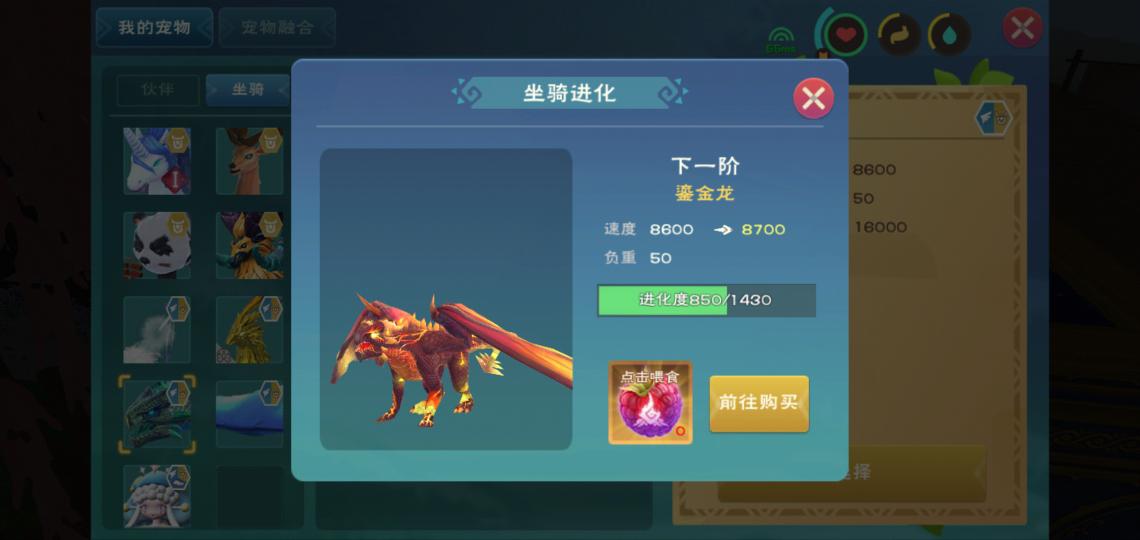Tap the 点击喂食 berry feed item
The width and height of the screenshot is (1140, 540).
click(x=650, y=403)
